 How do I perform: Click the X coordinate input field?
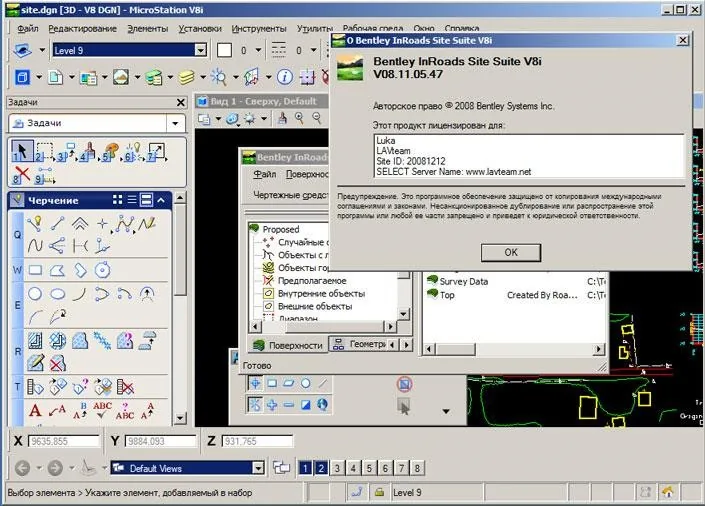(63, 441)
